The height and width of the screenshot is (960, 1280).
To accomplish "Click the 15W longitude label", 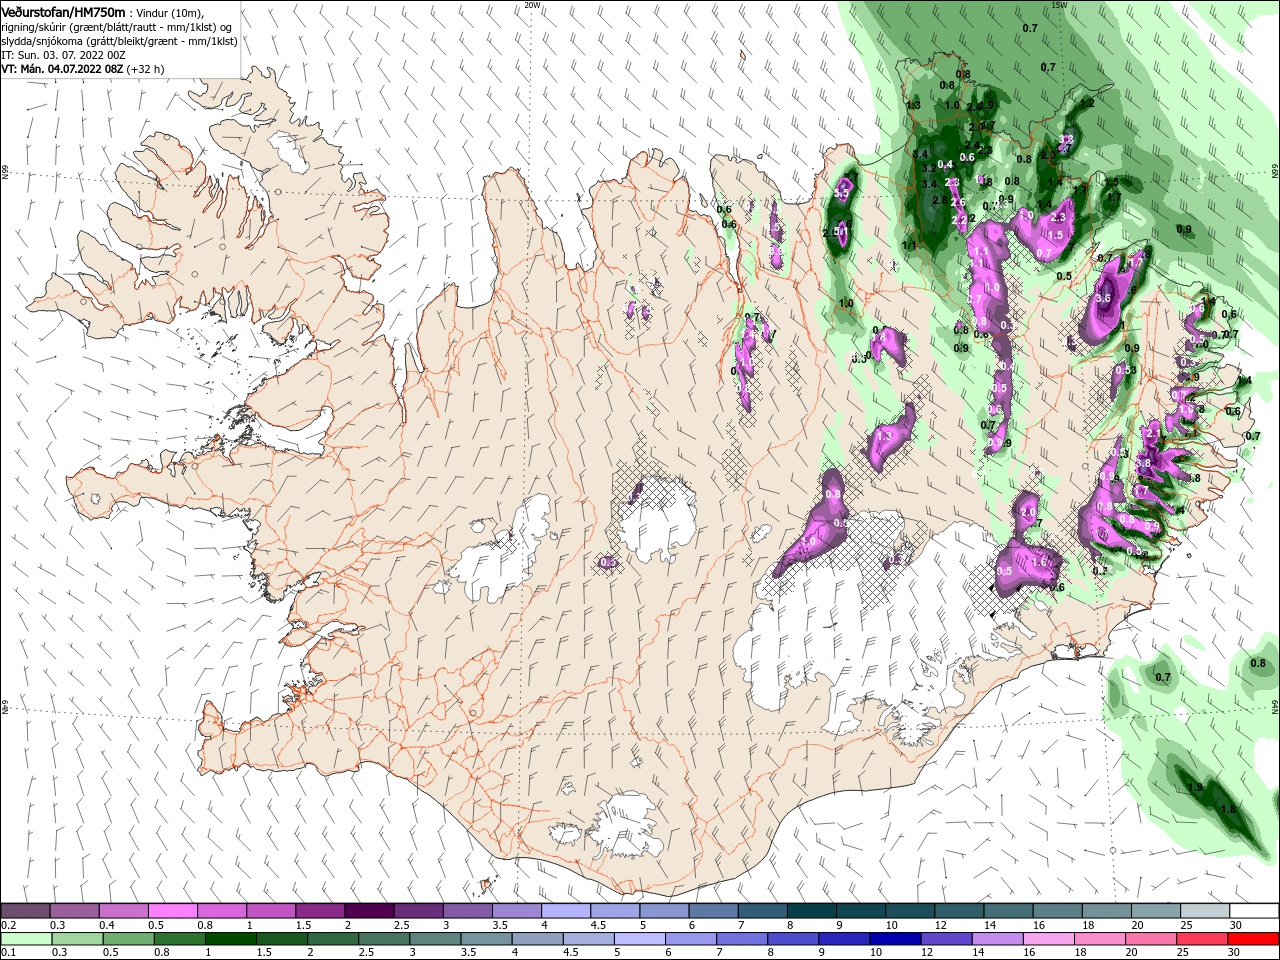I will [1060, 5].
